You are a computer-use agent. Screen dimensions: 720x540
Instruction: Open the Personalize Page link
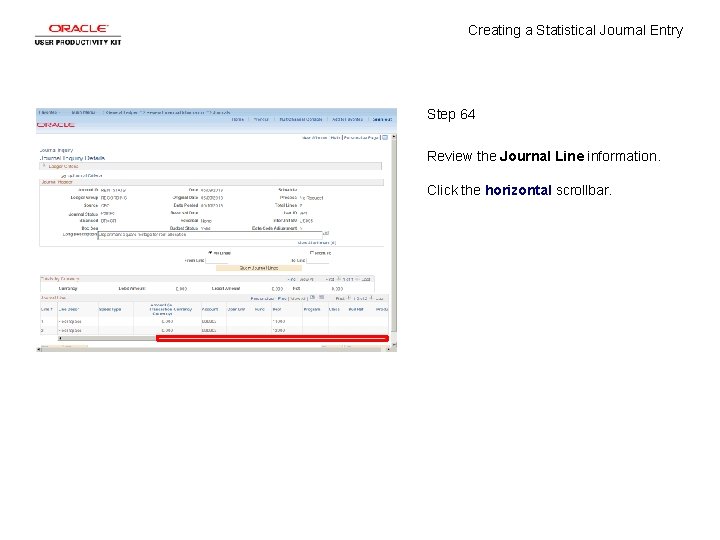pos(361,138)
